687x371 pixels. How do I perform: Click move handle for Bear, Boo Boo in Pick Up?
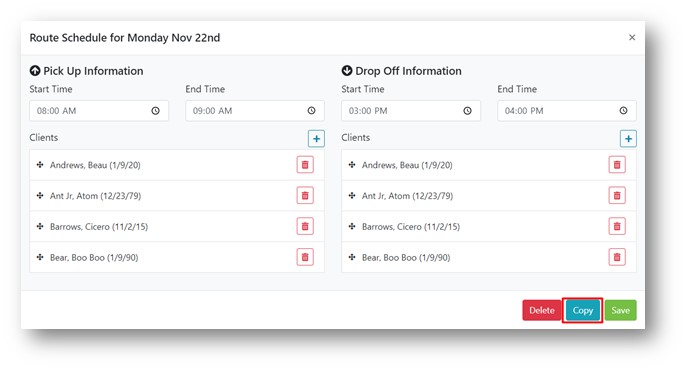40,257
